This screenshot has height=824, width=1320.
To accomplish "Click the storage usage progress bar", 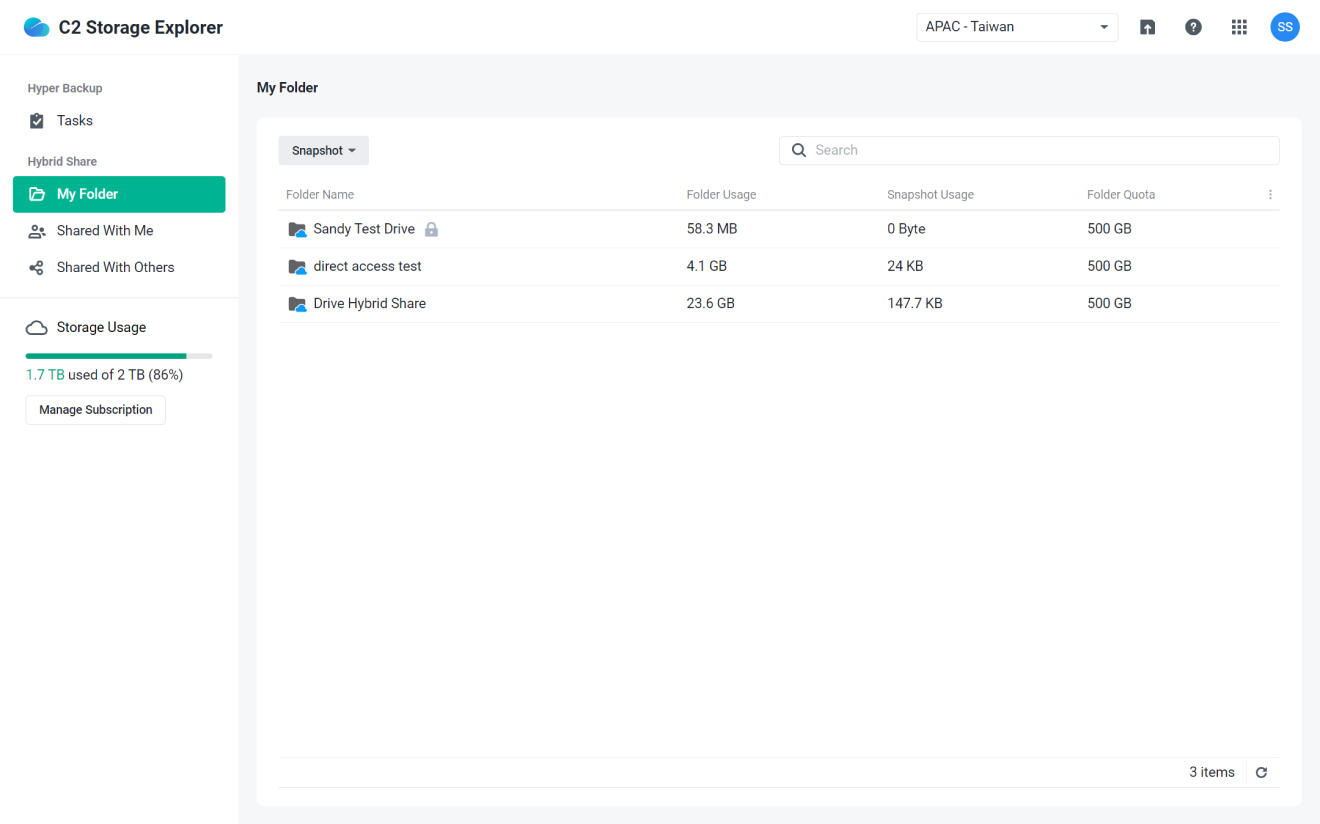I will point(118,356).
